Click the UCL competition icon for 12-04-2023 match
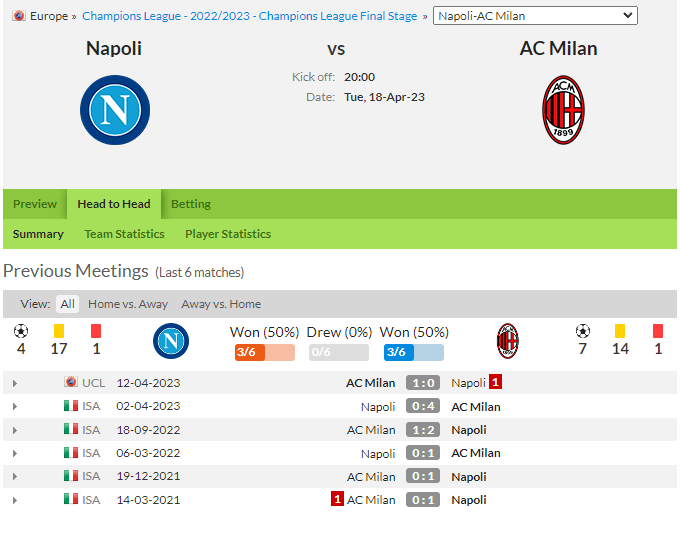This screenshot has width=680, height=548. (x=71, y=382)
